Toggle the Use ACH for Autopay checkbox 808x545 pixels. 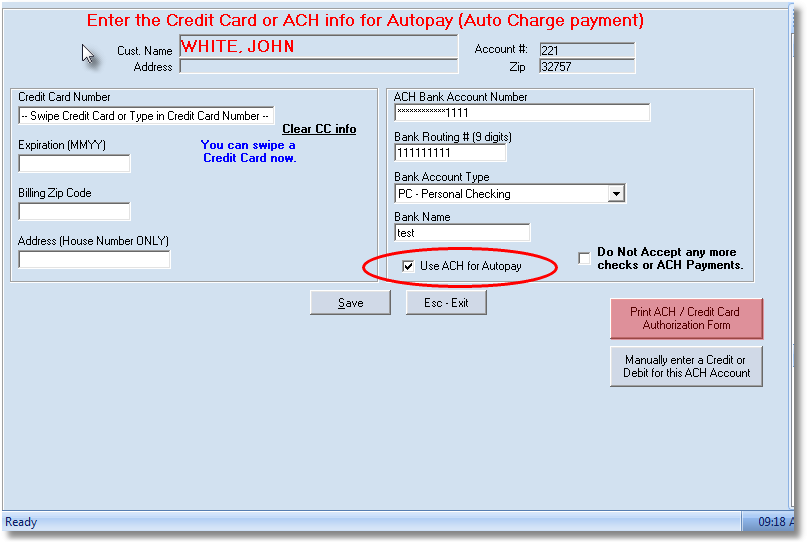[x=408, y=266]
